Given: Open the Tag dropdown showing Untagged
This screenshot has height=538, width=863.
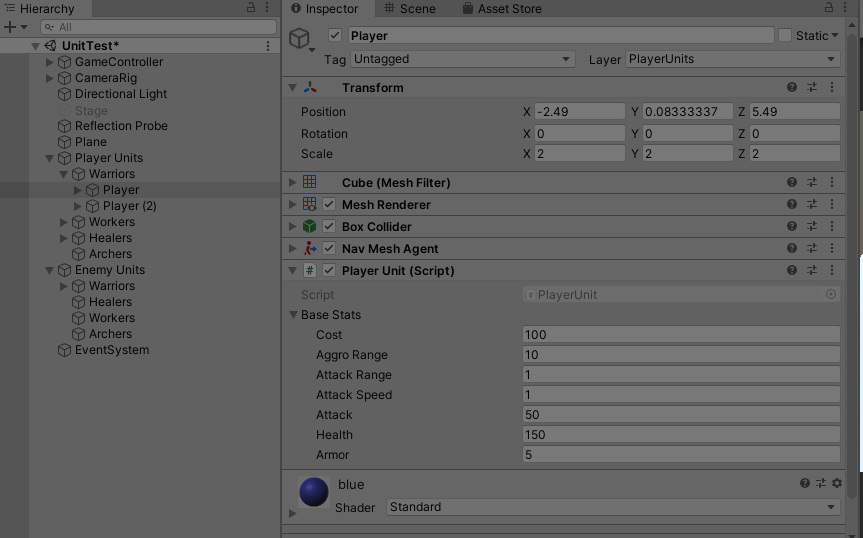Looking at the screenshot, I should click(462, 59).
